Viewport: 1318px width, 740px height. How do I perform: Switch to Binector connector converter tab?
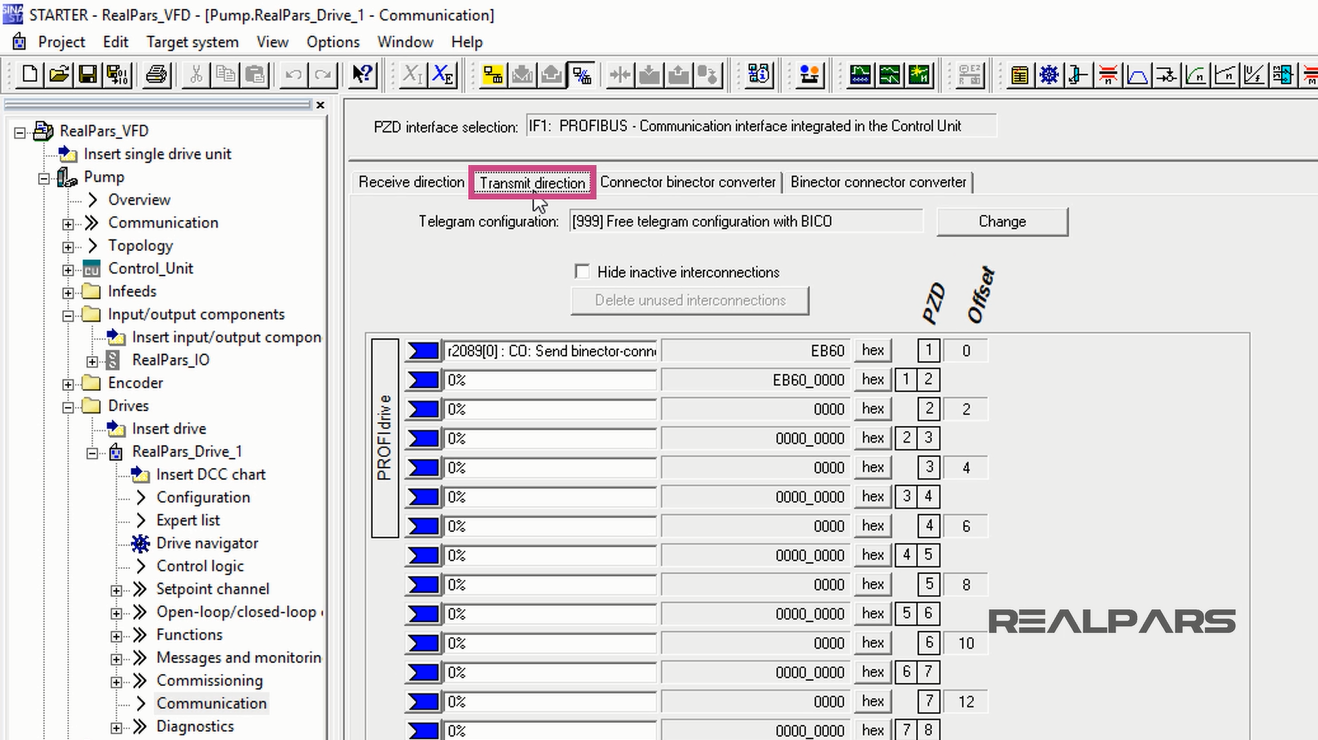[878, 182]
